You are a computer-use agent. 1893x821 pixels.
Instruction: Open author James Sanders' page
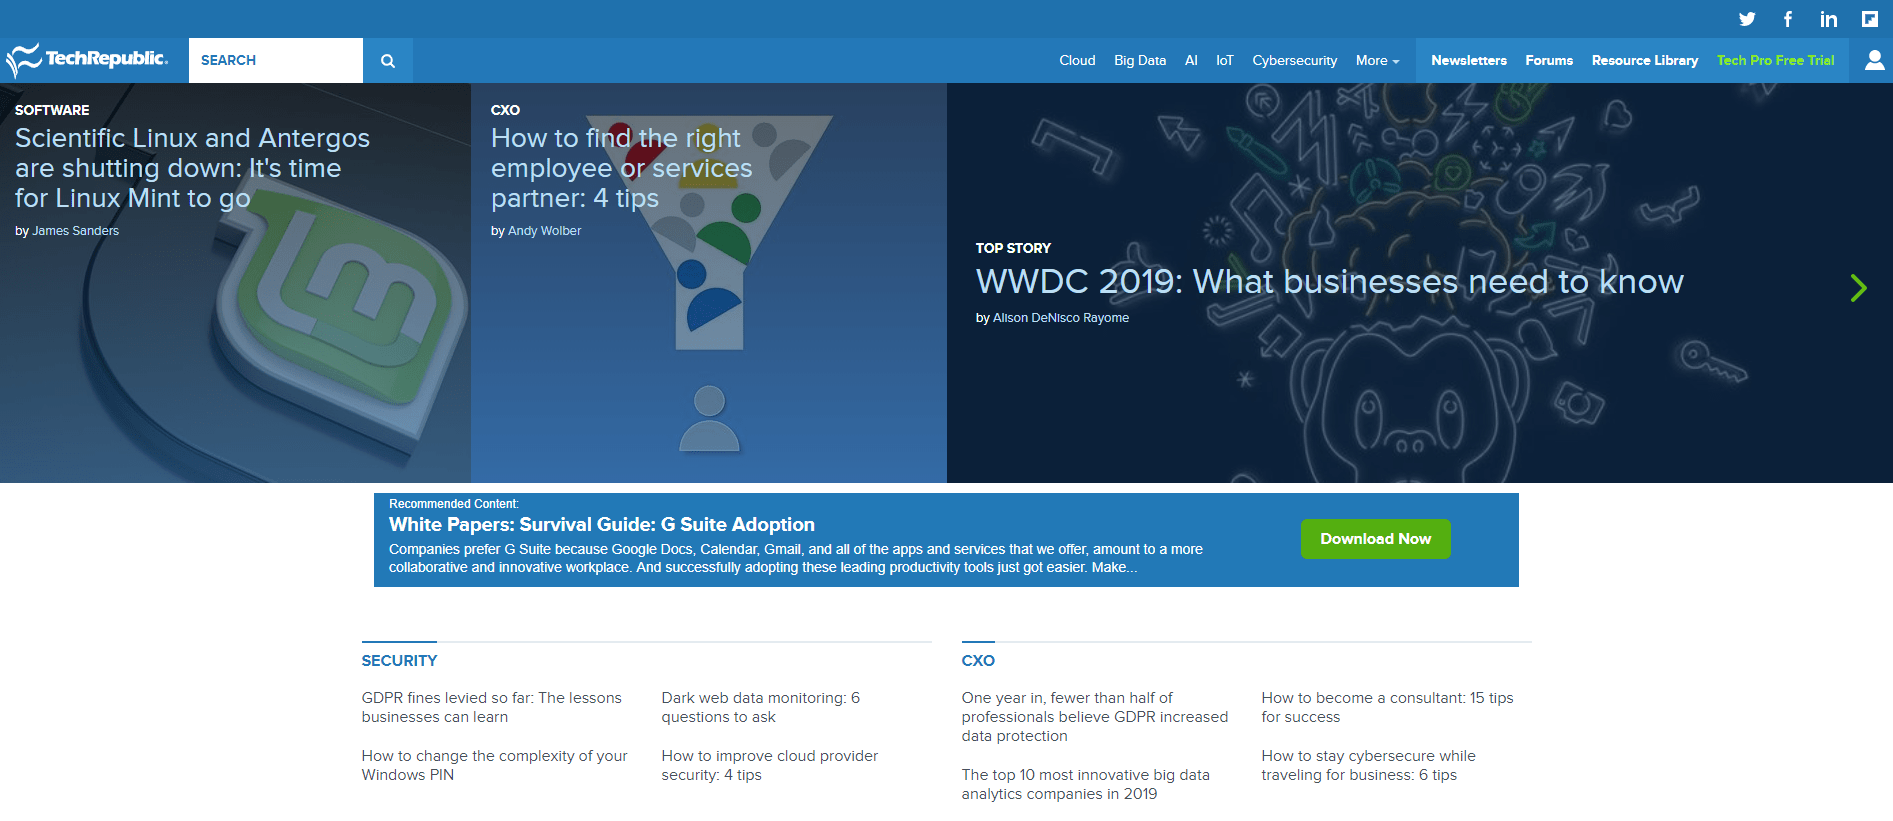tap(76, 231)
